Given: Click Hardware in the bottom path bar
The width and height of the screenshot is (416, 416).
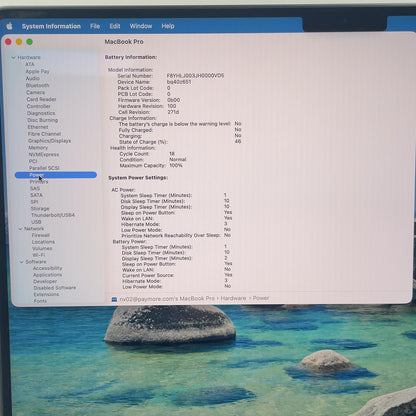Looking at the screenshot, I should pos(233,298).
